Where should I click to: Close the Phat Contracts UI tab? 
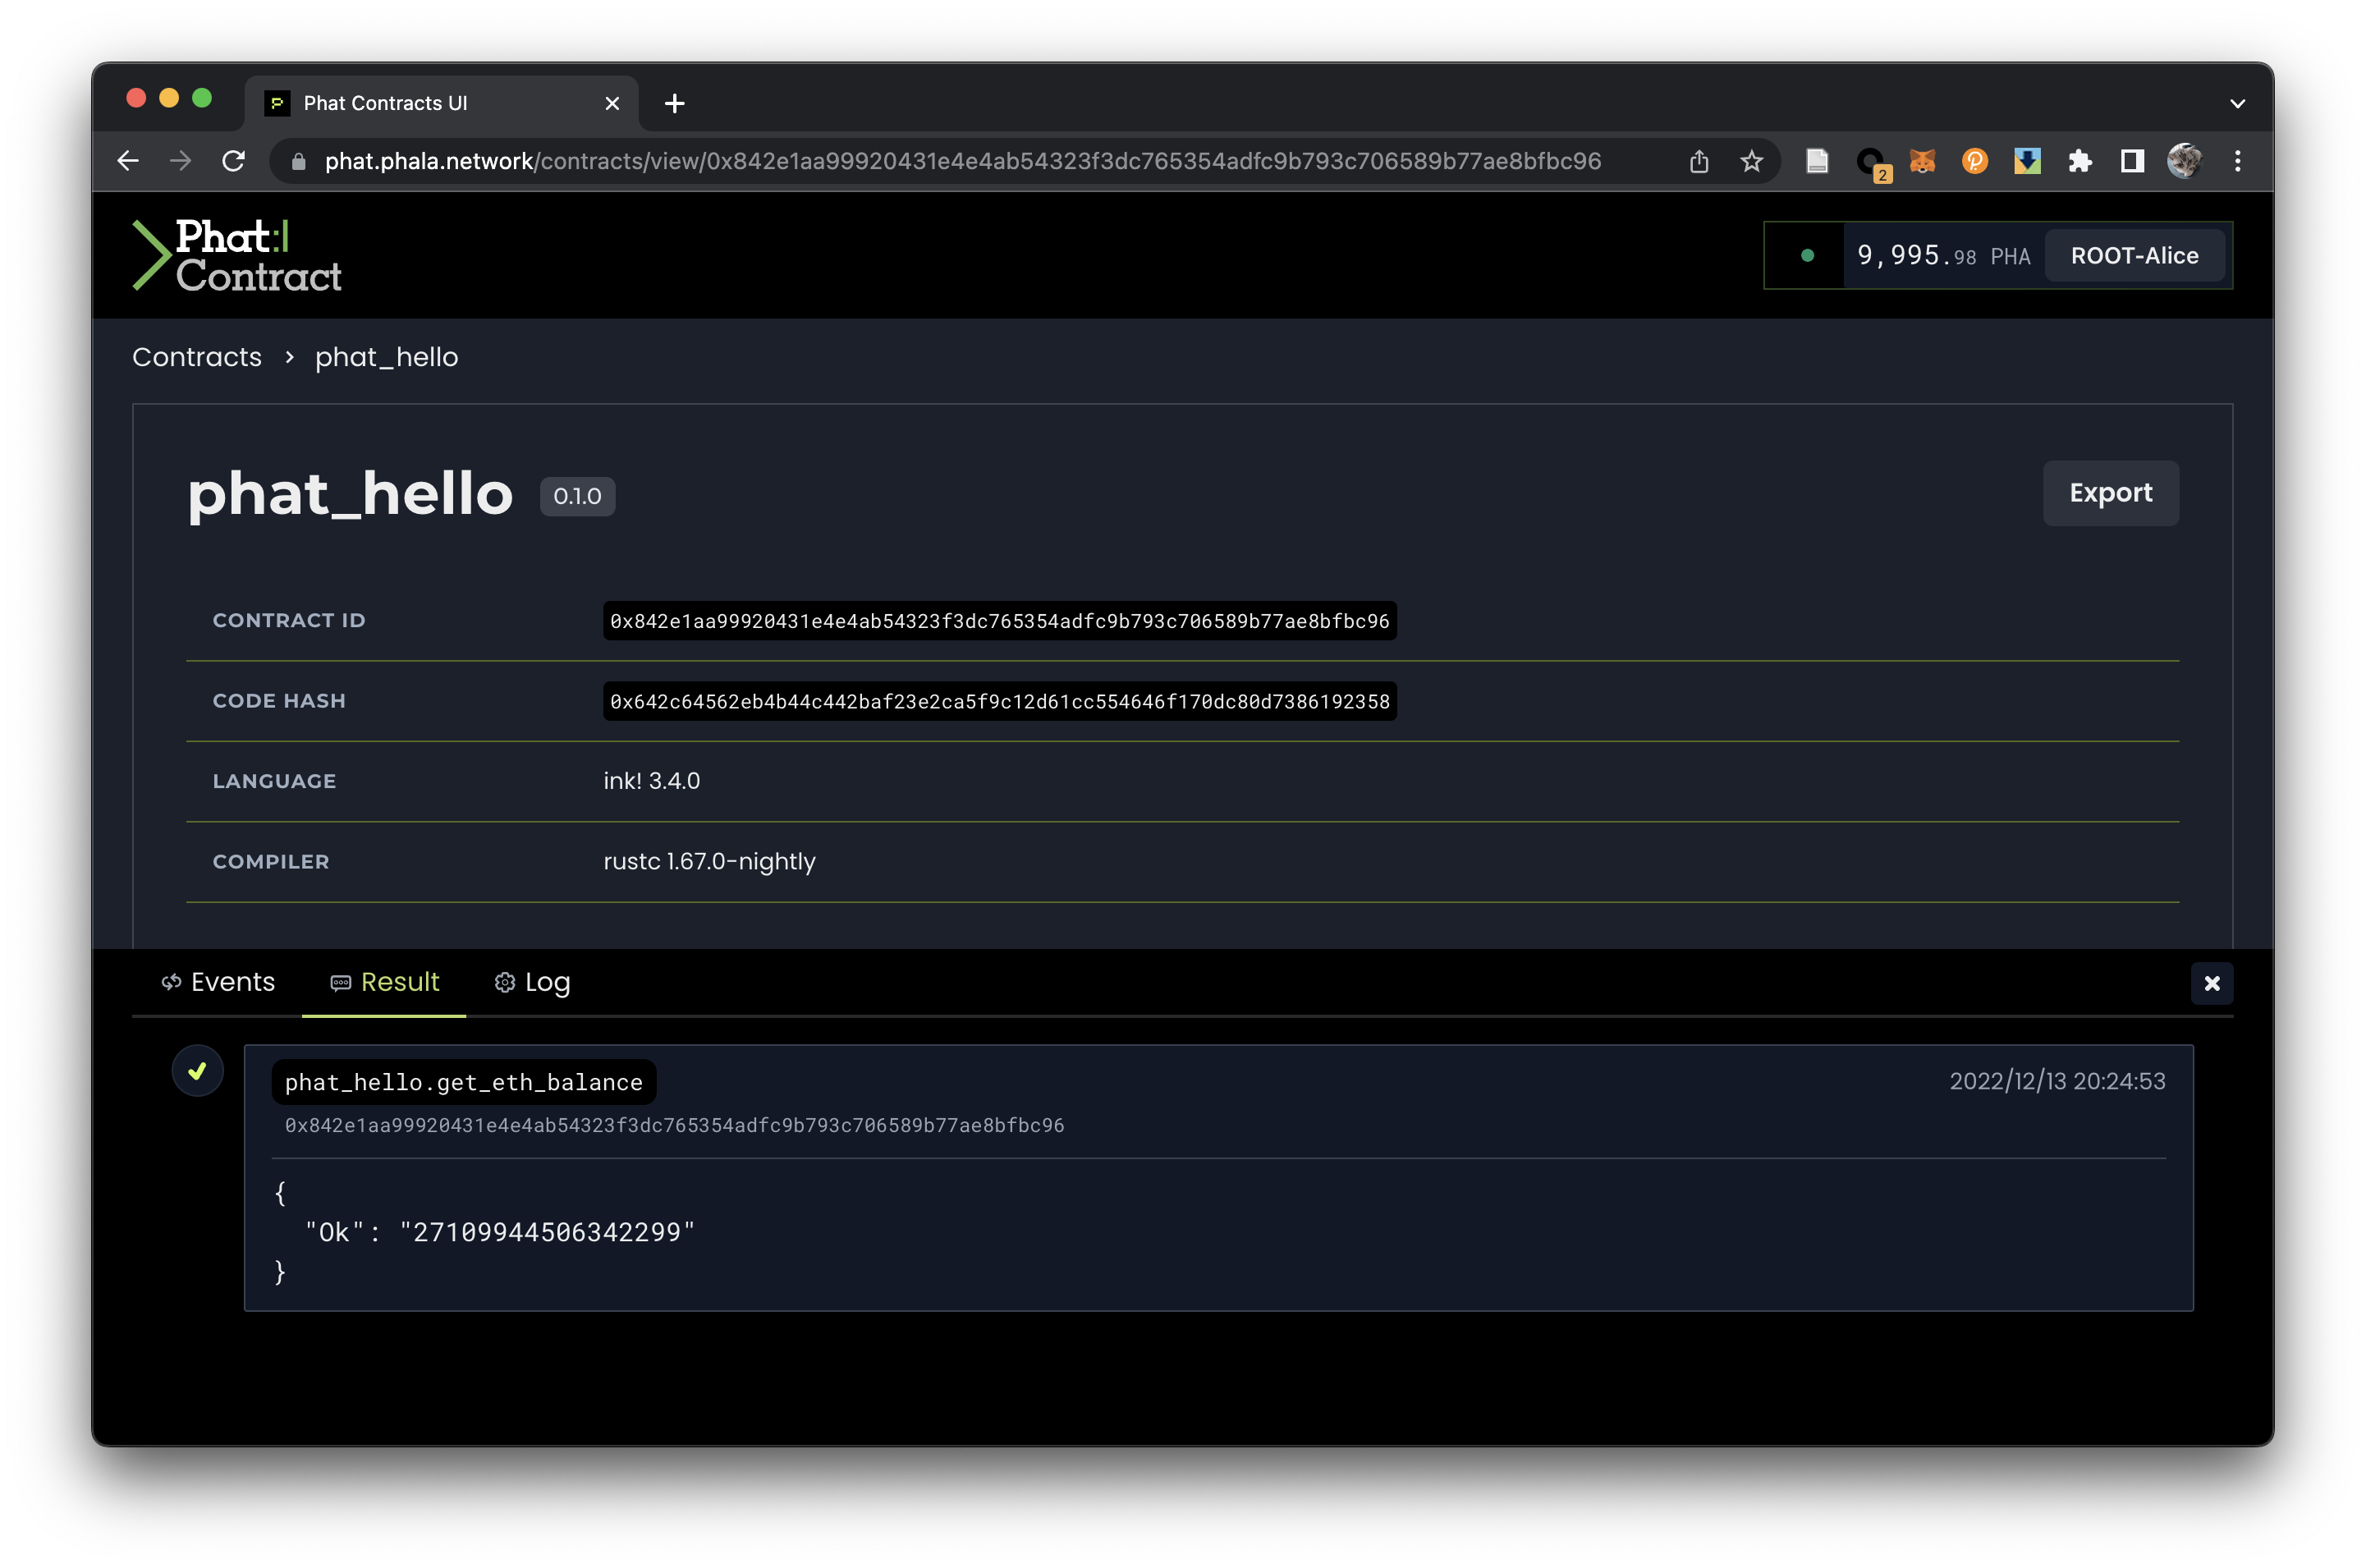[x=612, y=103]
